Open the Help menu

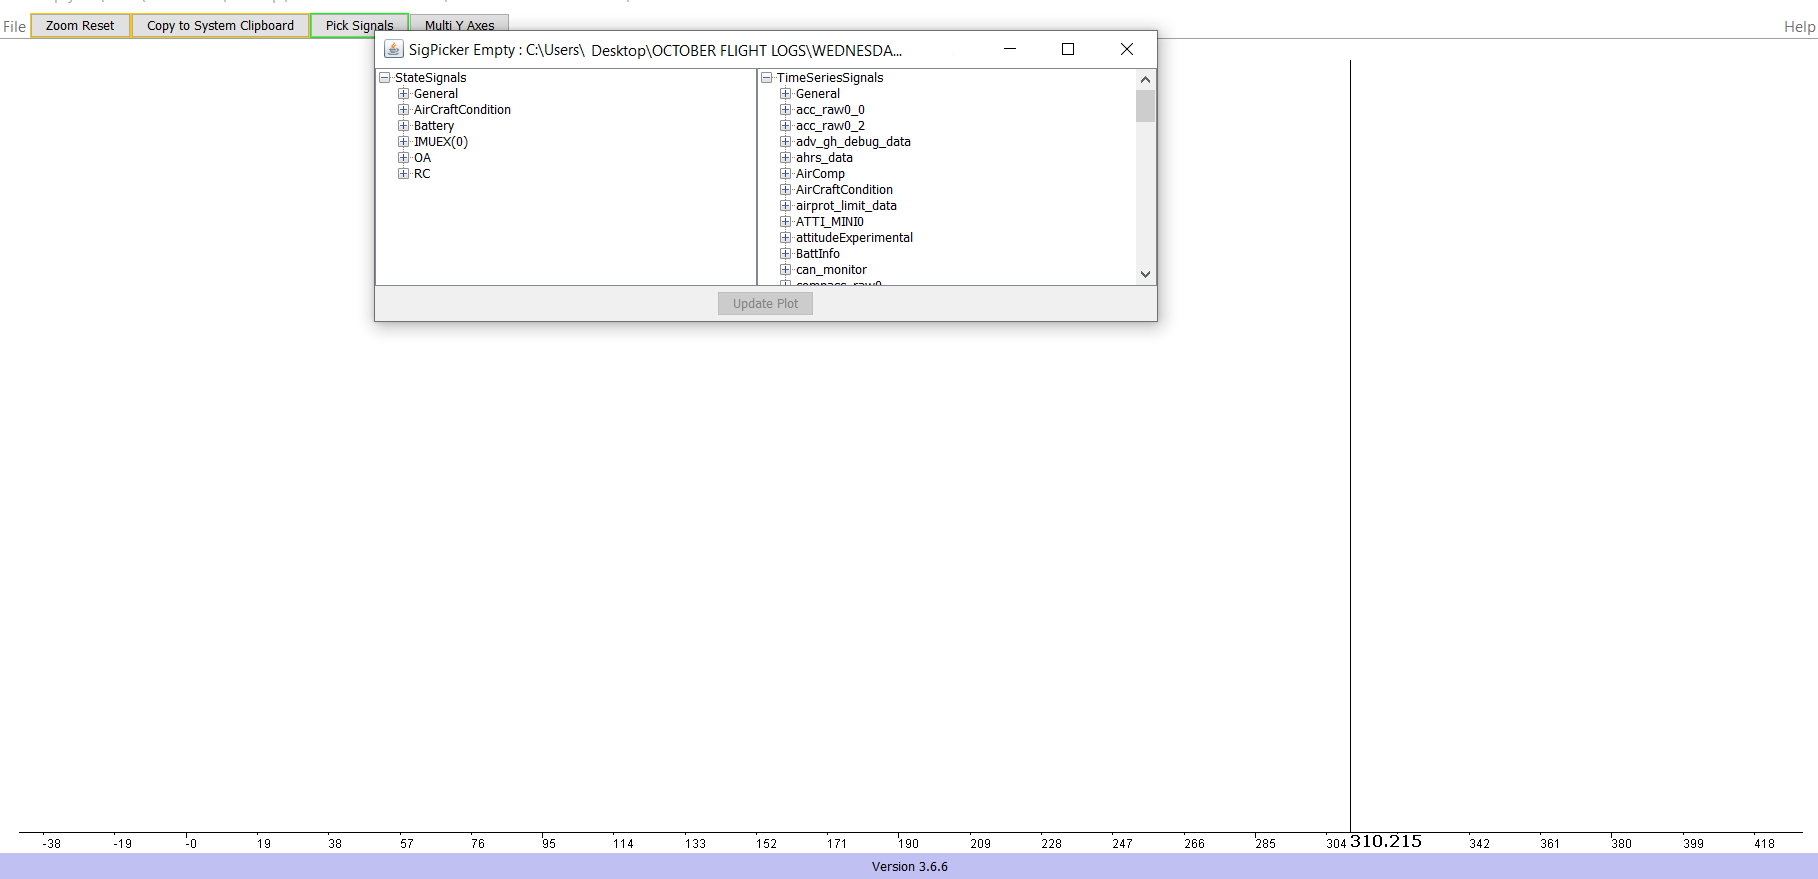1799,26
